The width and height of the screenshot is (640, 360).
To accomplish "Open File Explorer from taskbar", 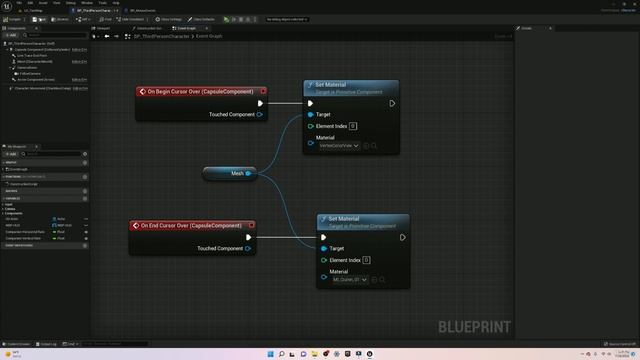I will [315, 354].
